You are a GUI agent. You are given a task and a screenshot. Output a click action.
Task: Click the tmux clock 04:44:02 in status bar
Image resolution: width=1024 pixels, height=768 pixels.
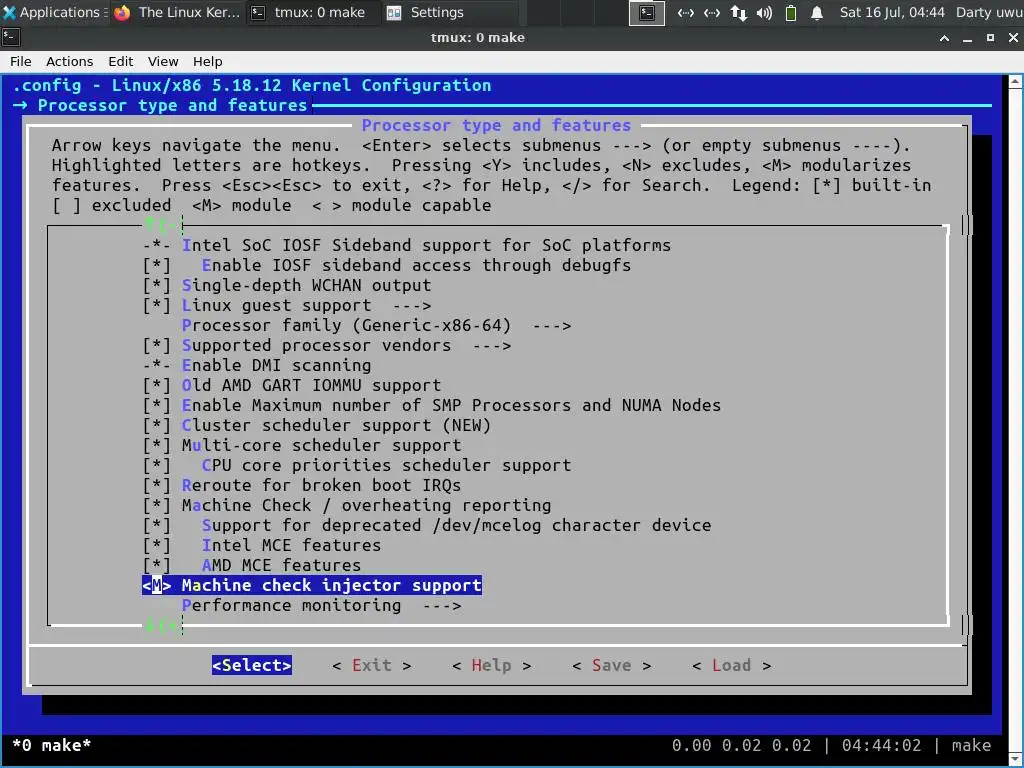[x=881, y=745]
